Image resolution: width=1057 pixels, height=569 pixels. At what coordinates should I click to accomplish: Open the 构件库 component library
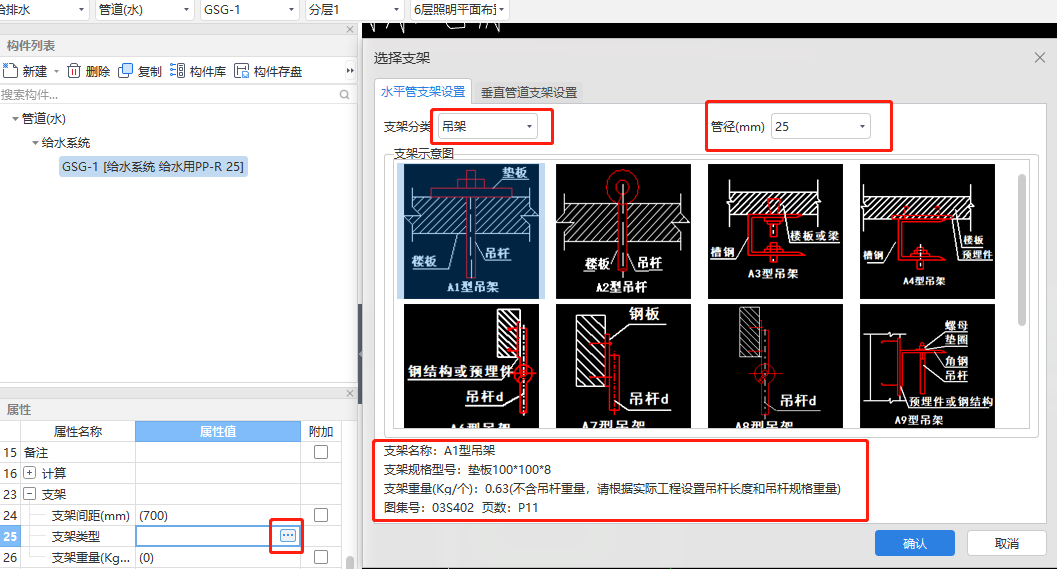[x=198, y=71]
